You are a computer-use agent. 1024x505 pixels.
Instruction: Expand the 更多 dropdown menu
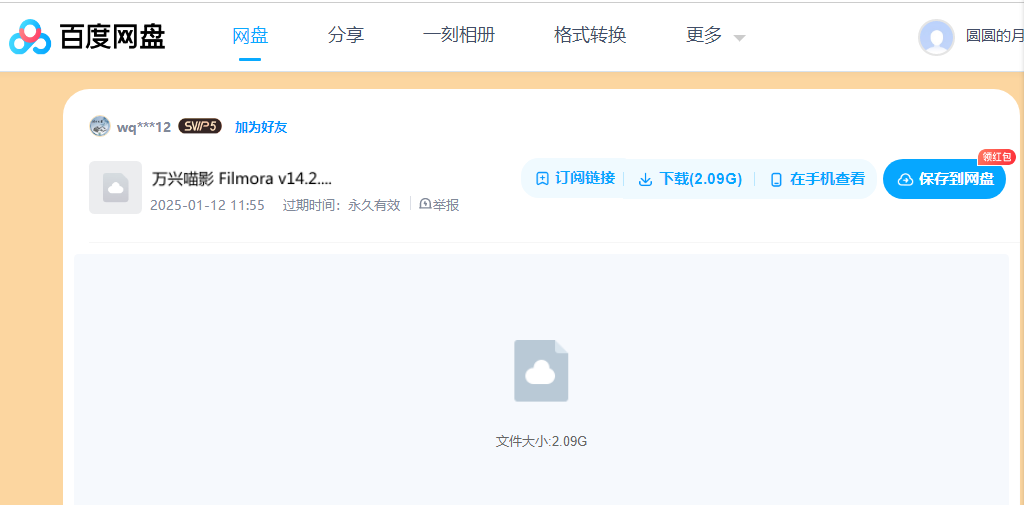pos(715,35)
